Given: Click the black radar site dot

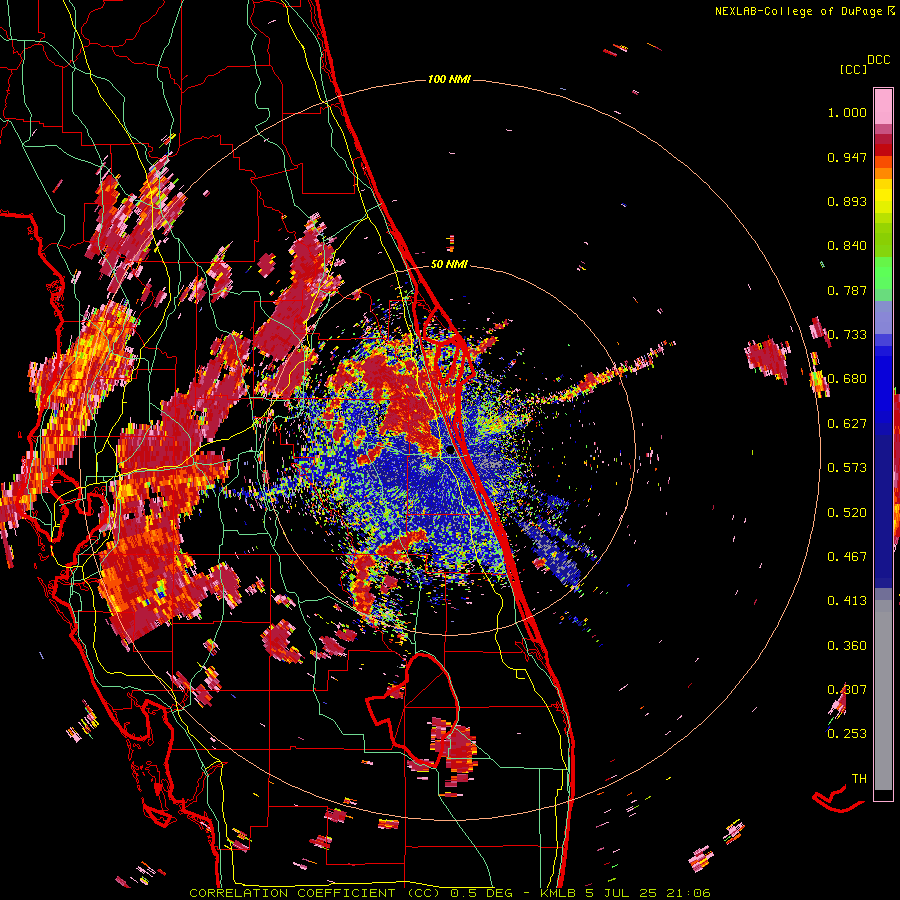Looking at the screenshot, I should (451, 451).
